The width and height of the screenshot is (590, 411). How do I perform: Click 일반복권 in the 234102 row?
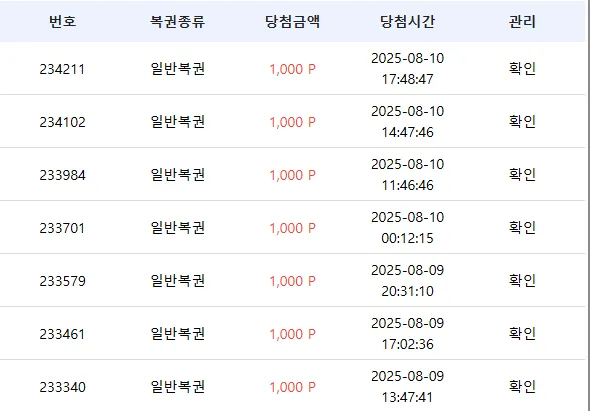[x=177, y=122]
